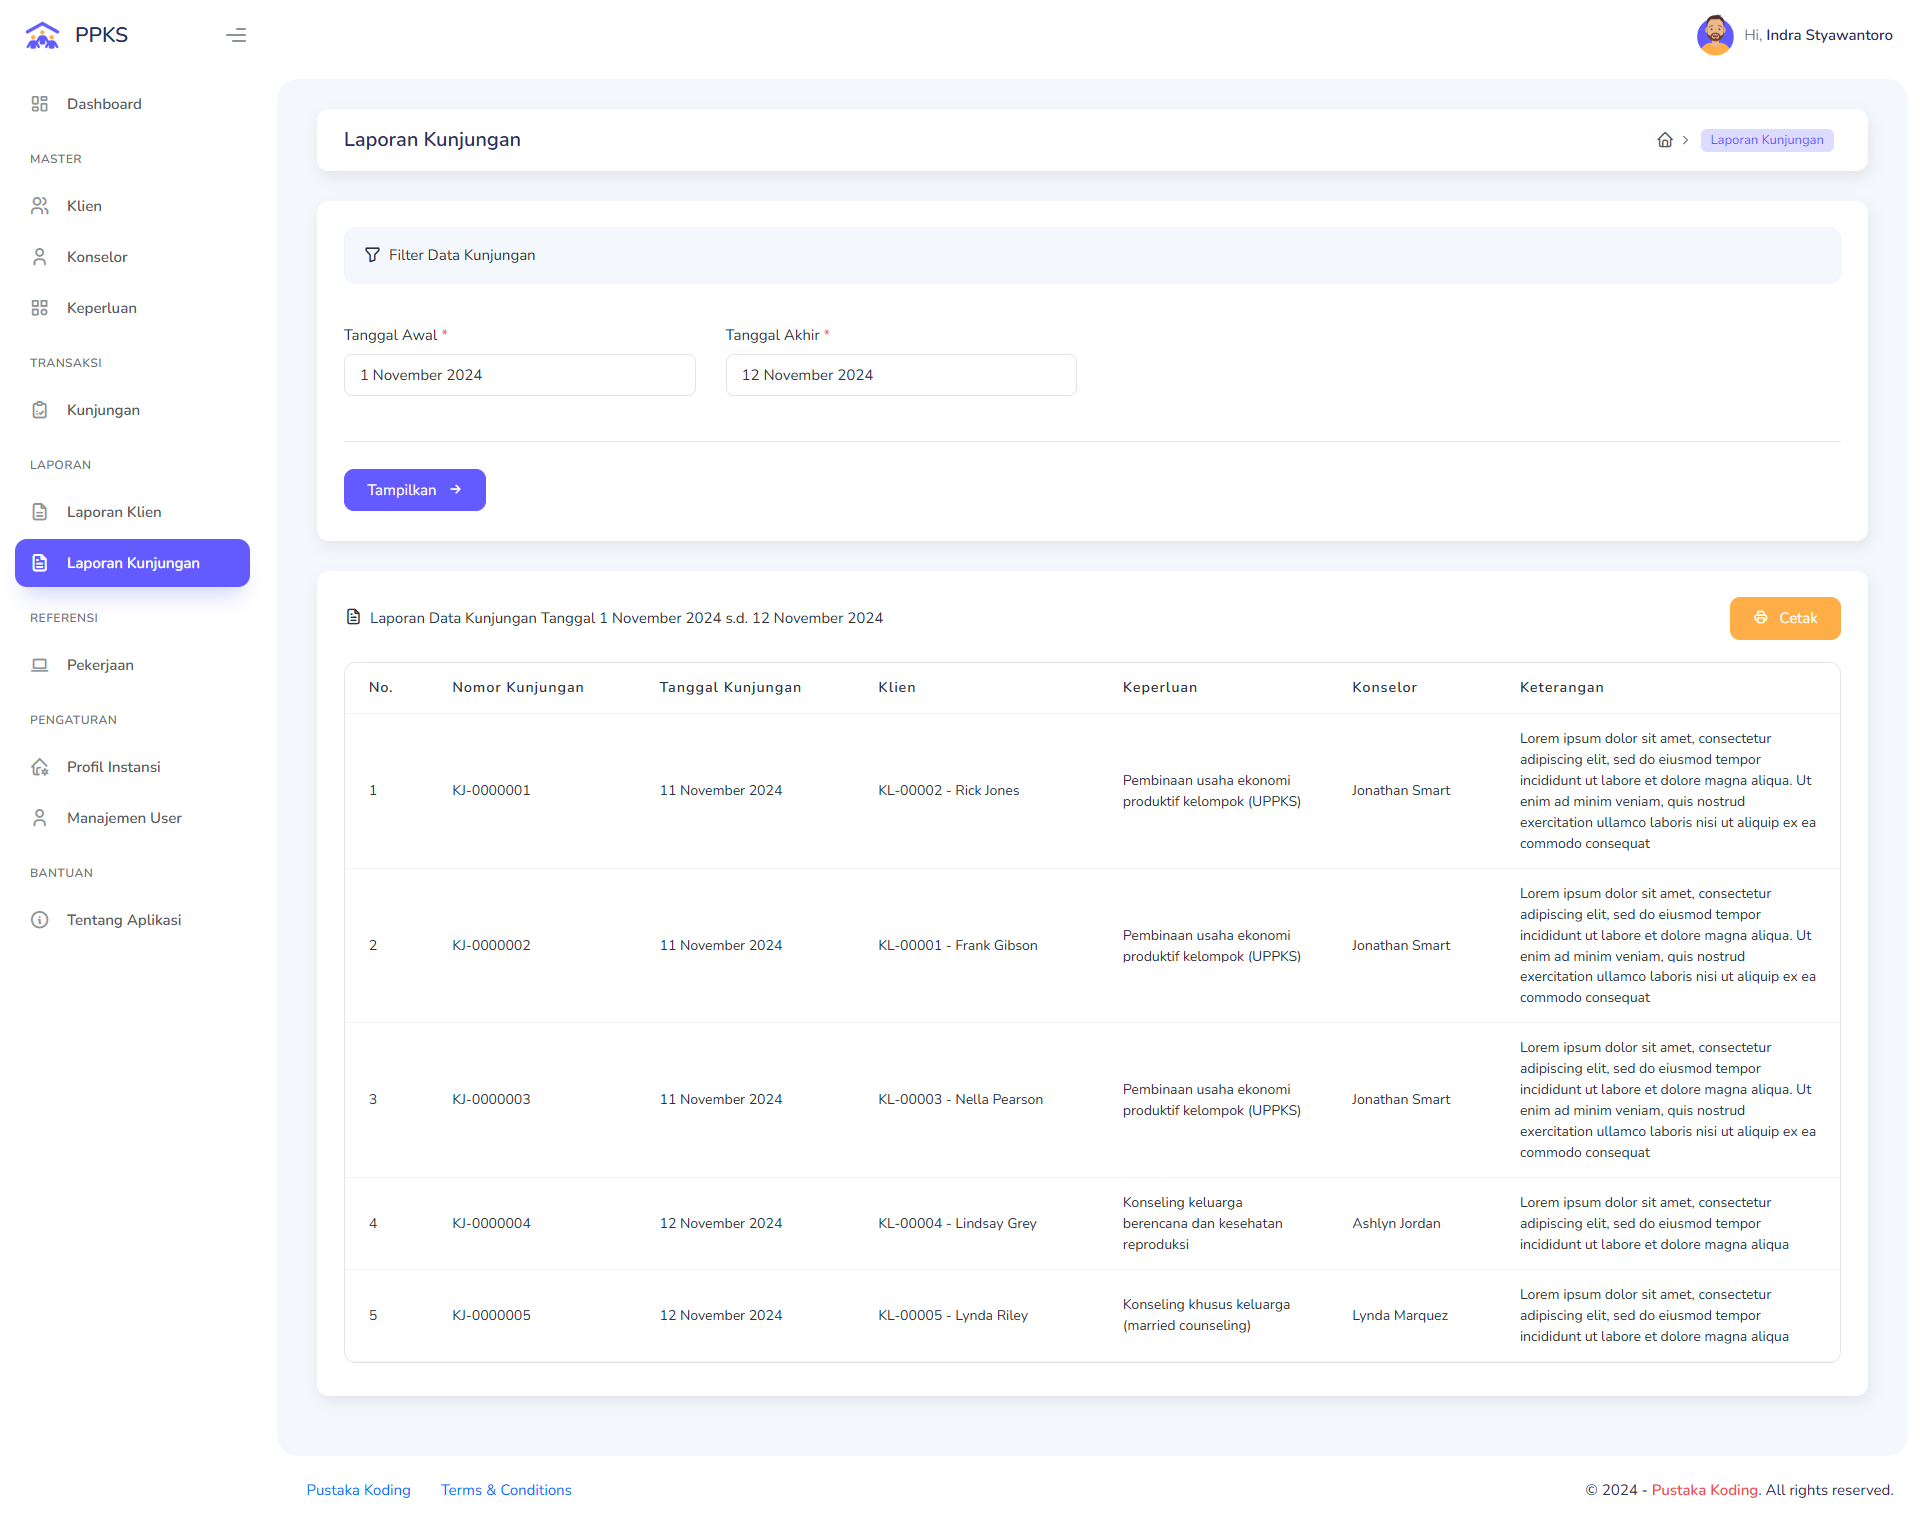
Task: Click the Laporan Kunjungan document icon in sidebar
Action: 40,563
